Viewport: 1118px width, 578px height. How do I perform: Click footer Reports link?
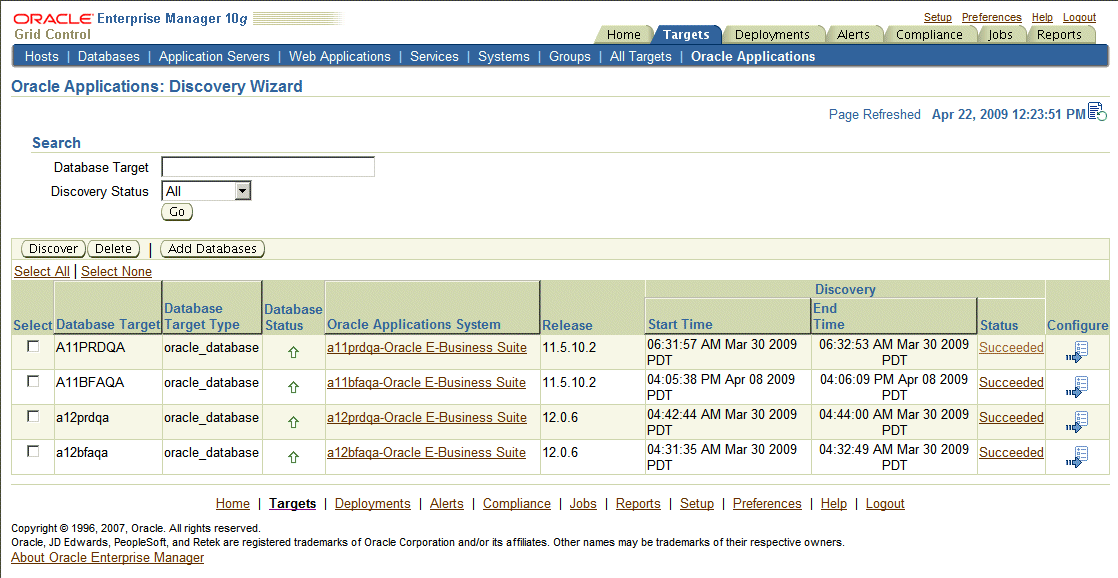(x=638, y=503)
